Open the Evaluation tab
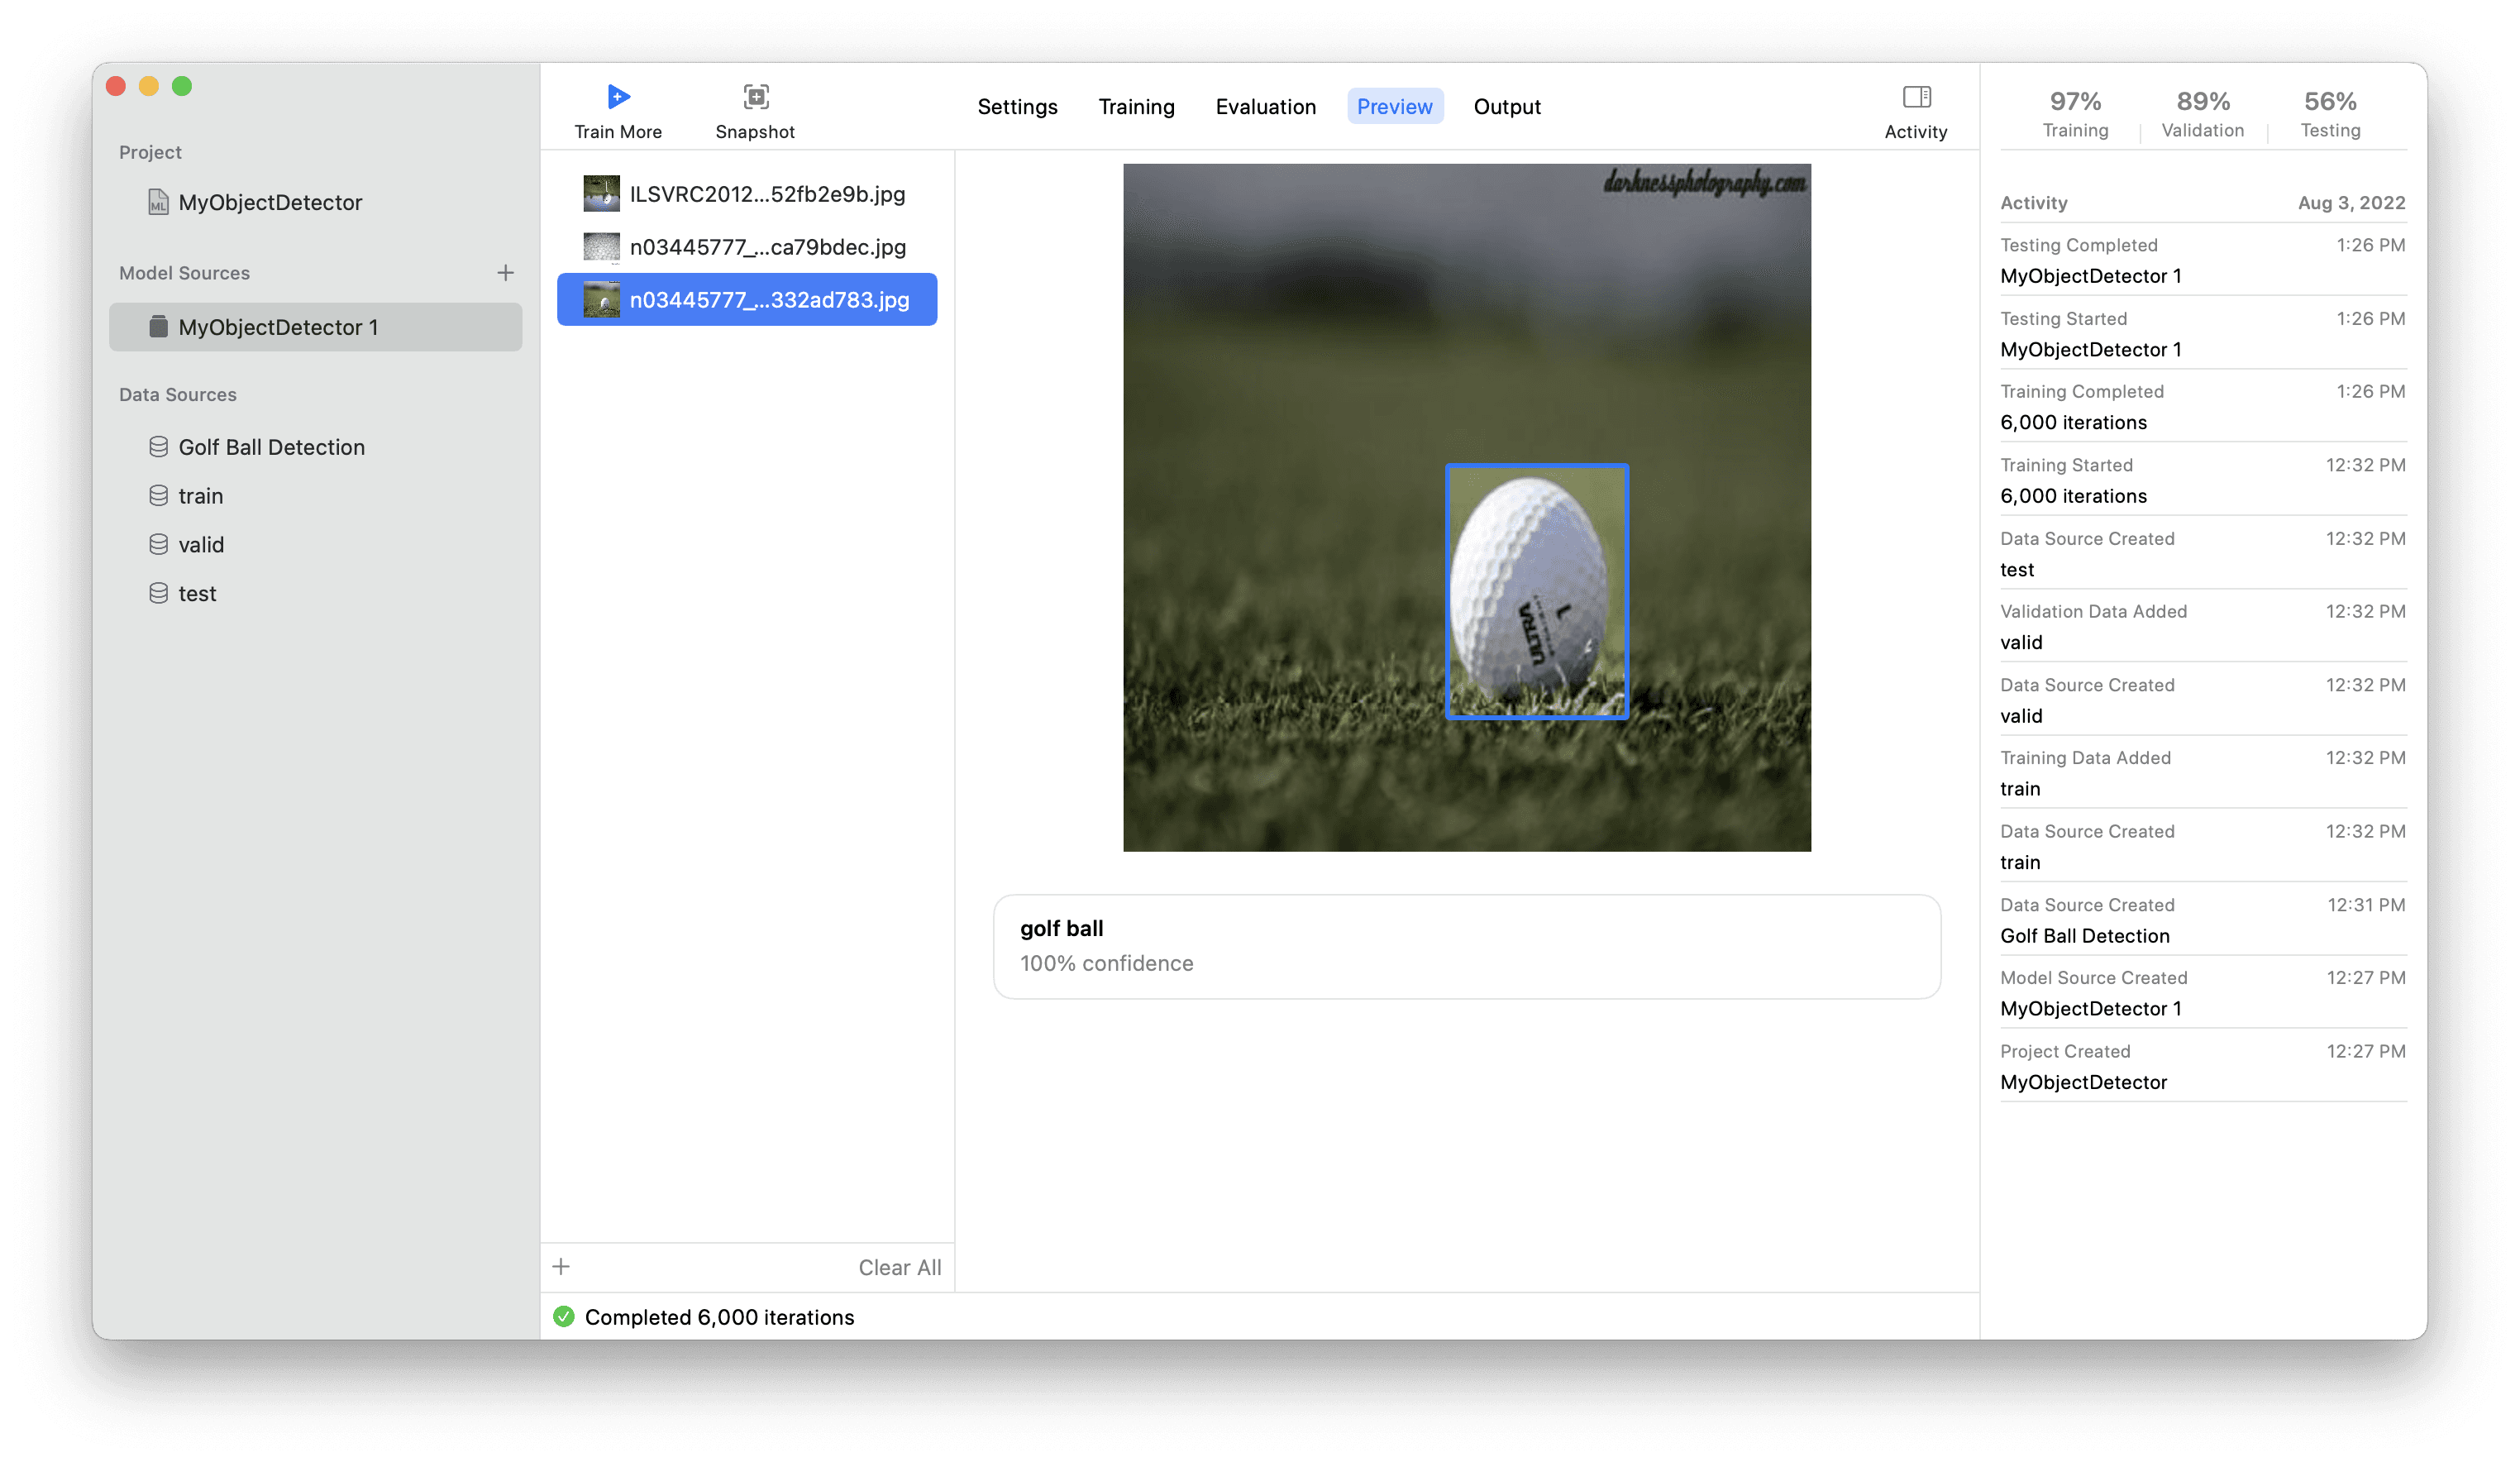This screenshot has width=2520, height=1462. (x=1265, y=107)
